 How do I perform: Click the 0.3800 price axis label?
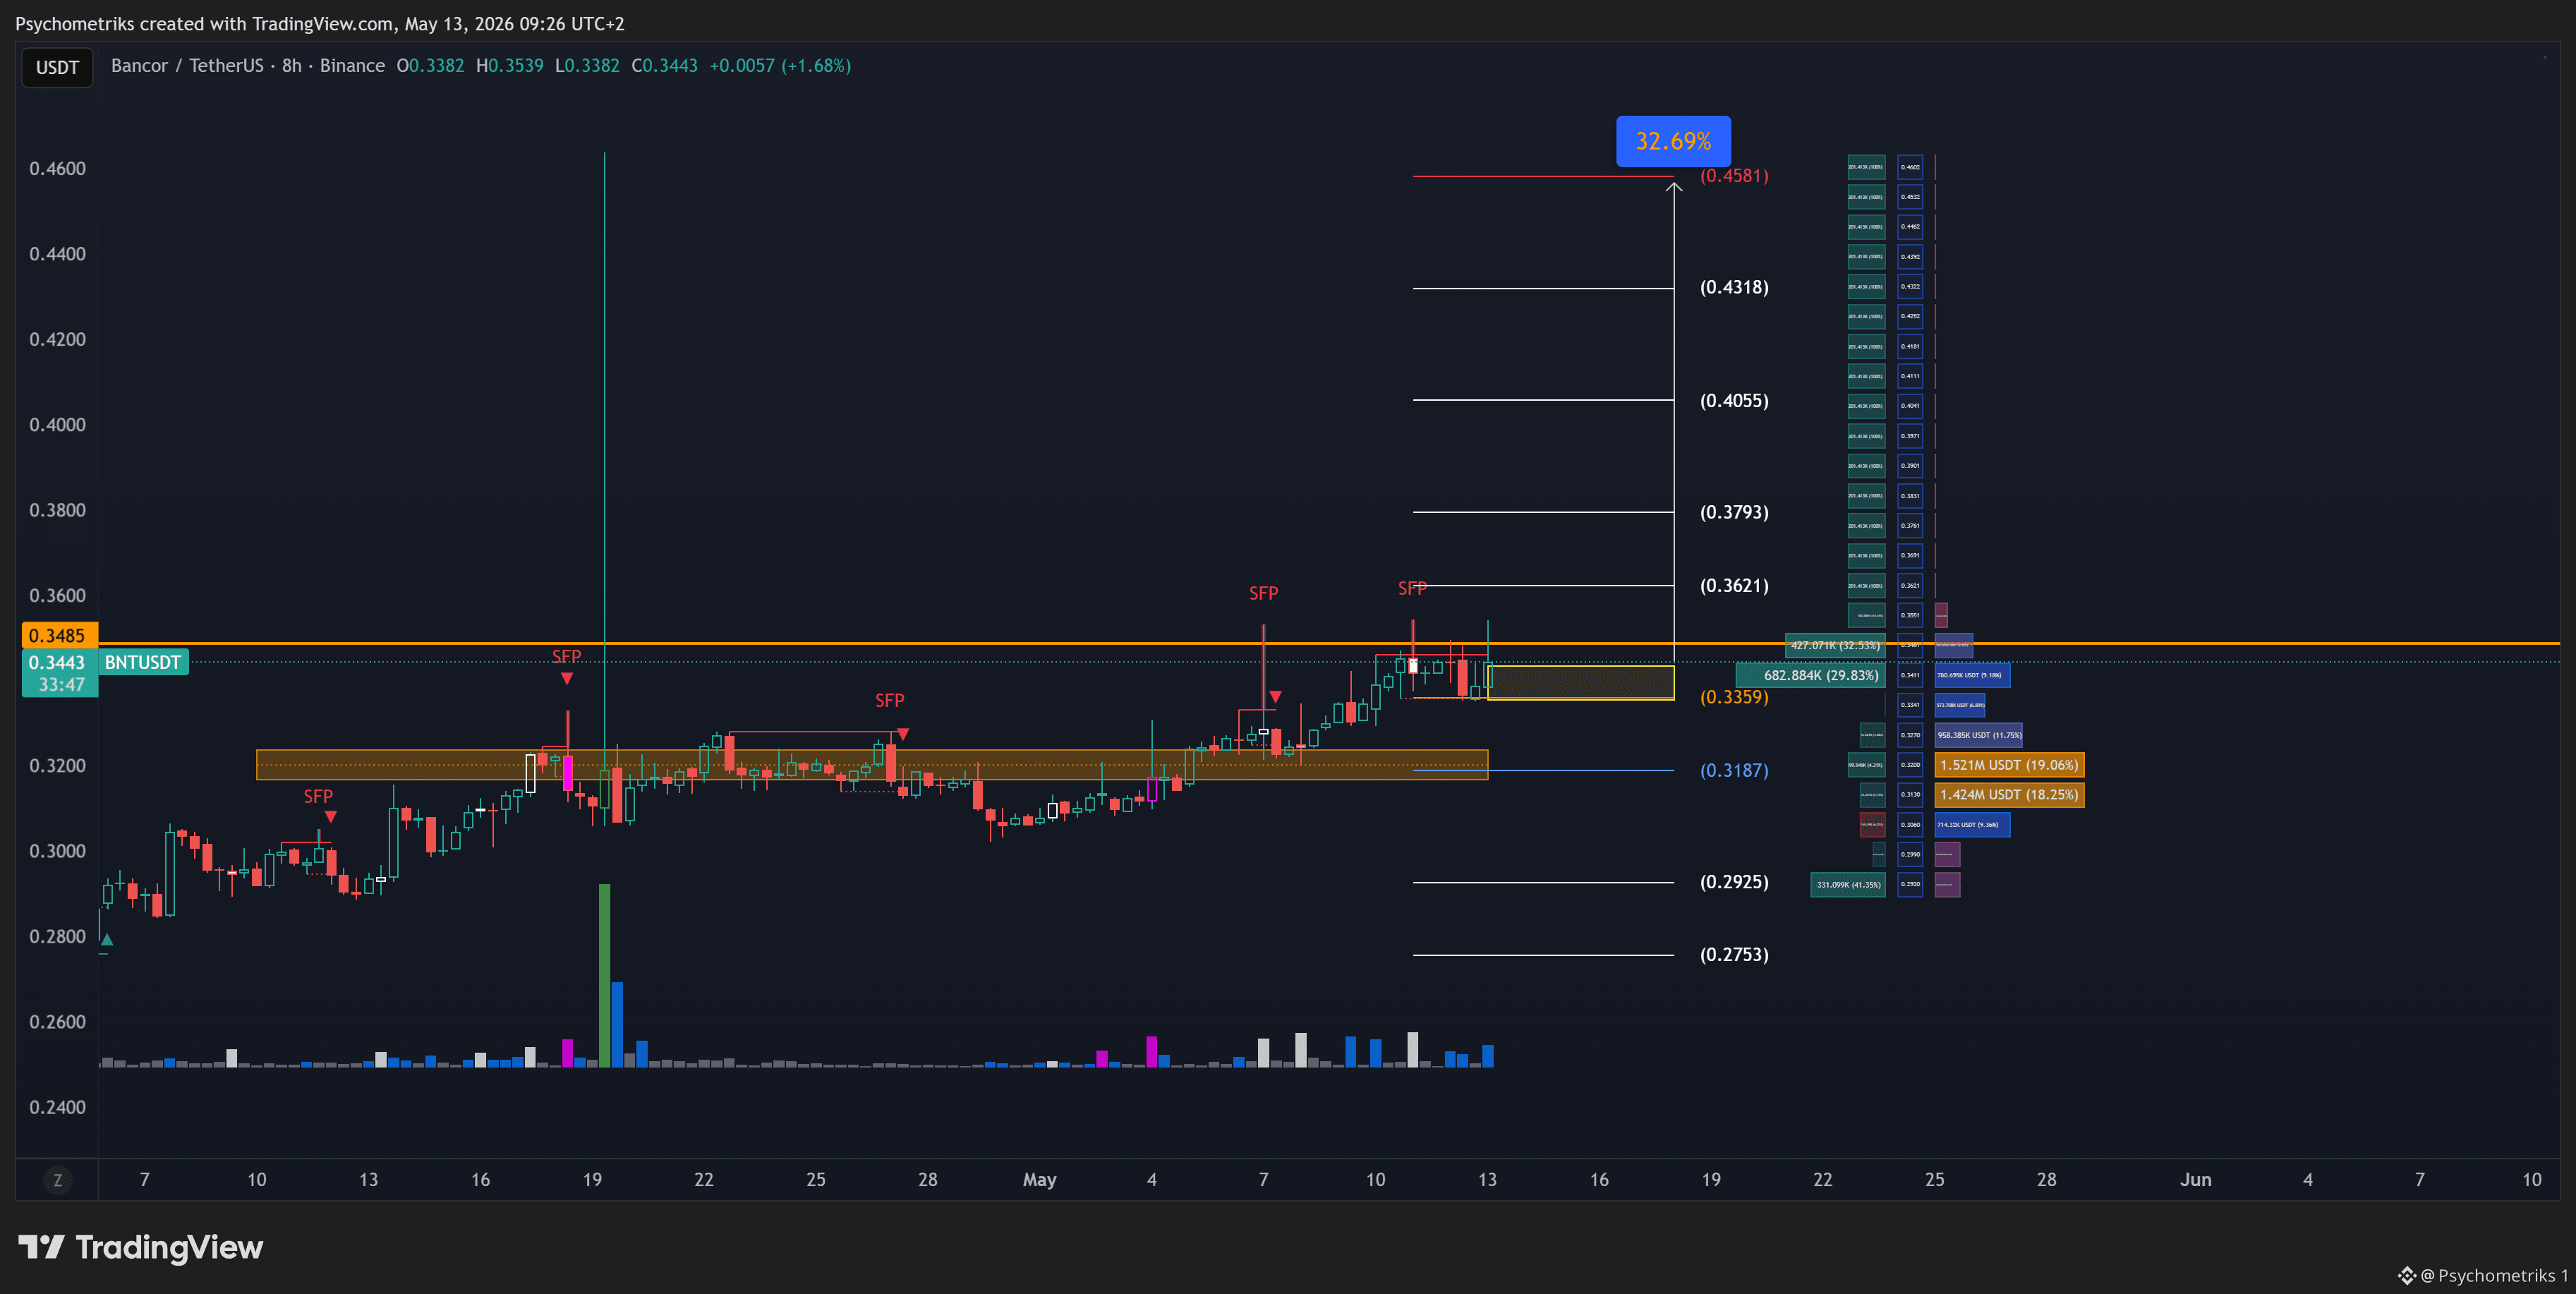coord(57,510)
